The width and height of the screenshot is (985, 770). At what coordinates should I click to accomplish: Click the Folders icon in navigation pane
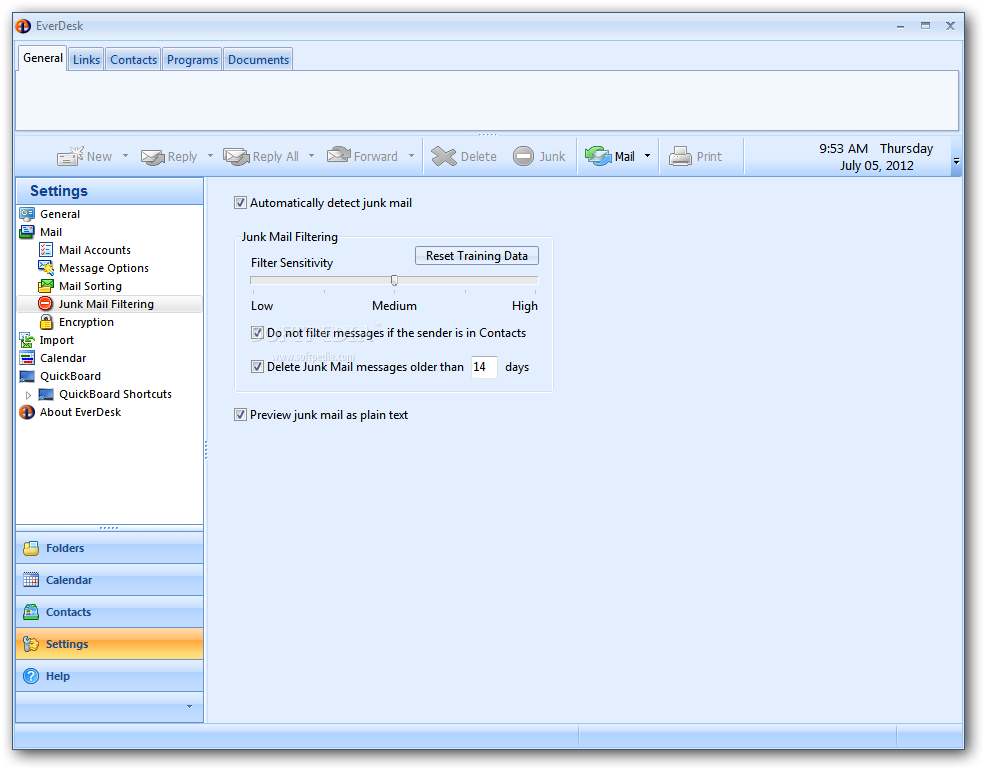[x=31, y=548]
